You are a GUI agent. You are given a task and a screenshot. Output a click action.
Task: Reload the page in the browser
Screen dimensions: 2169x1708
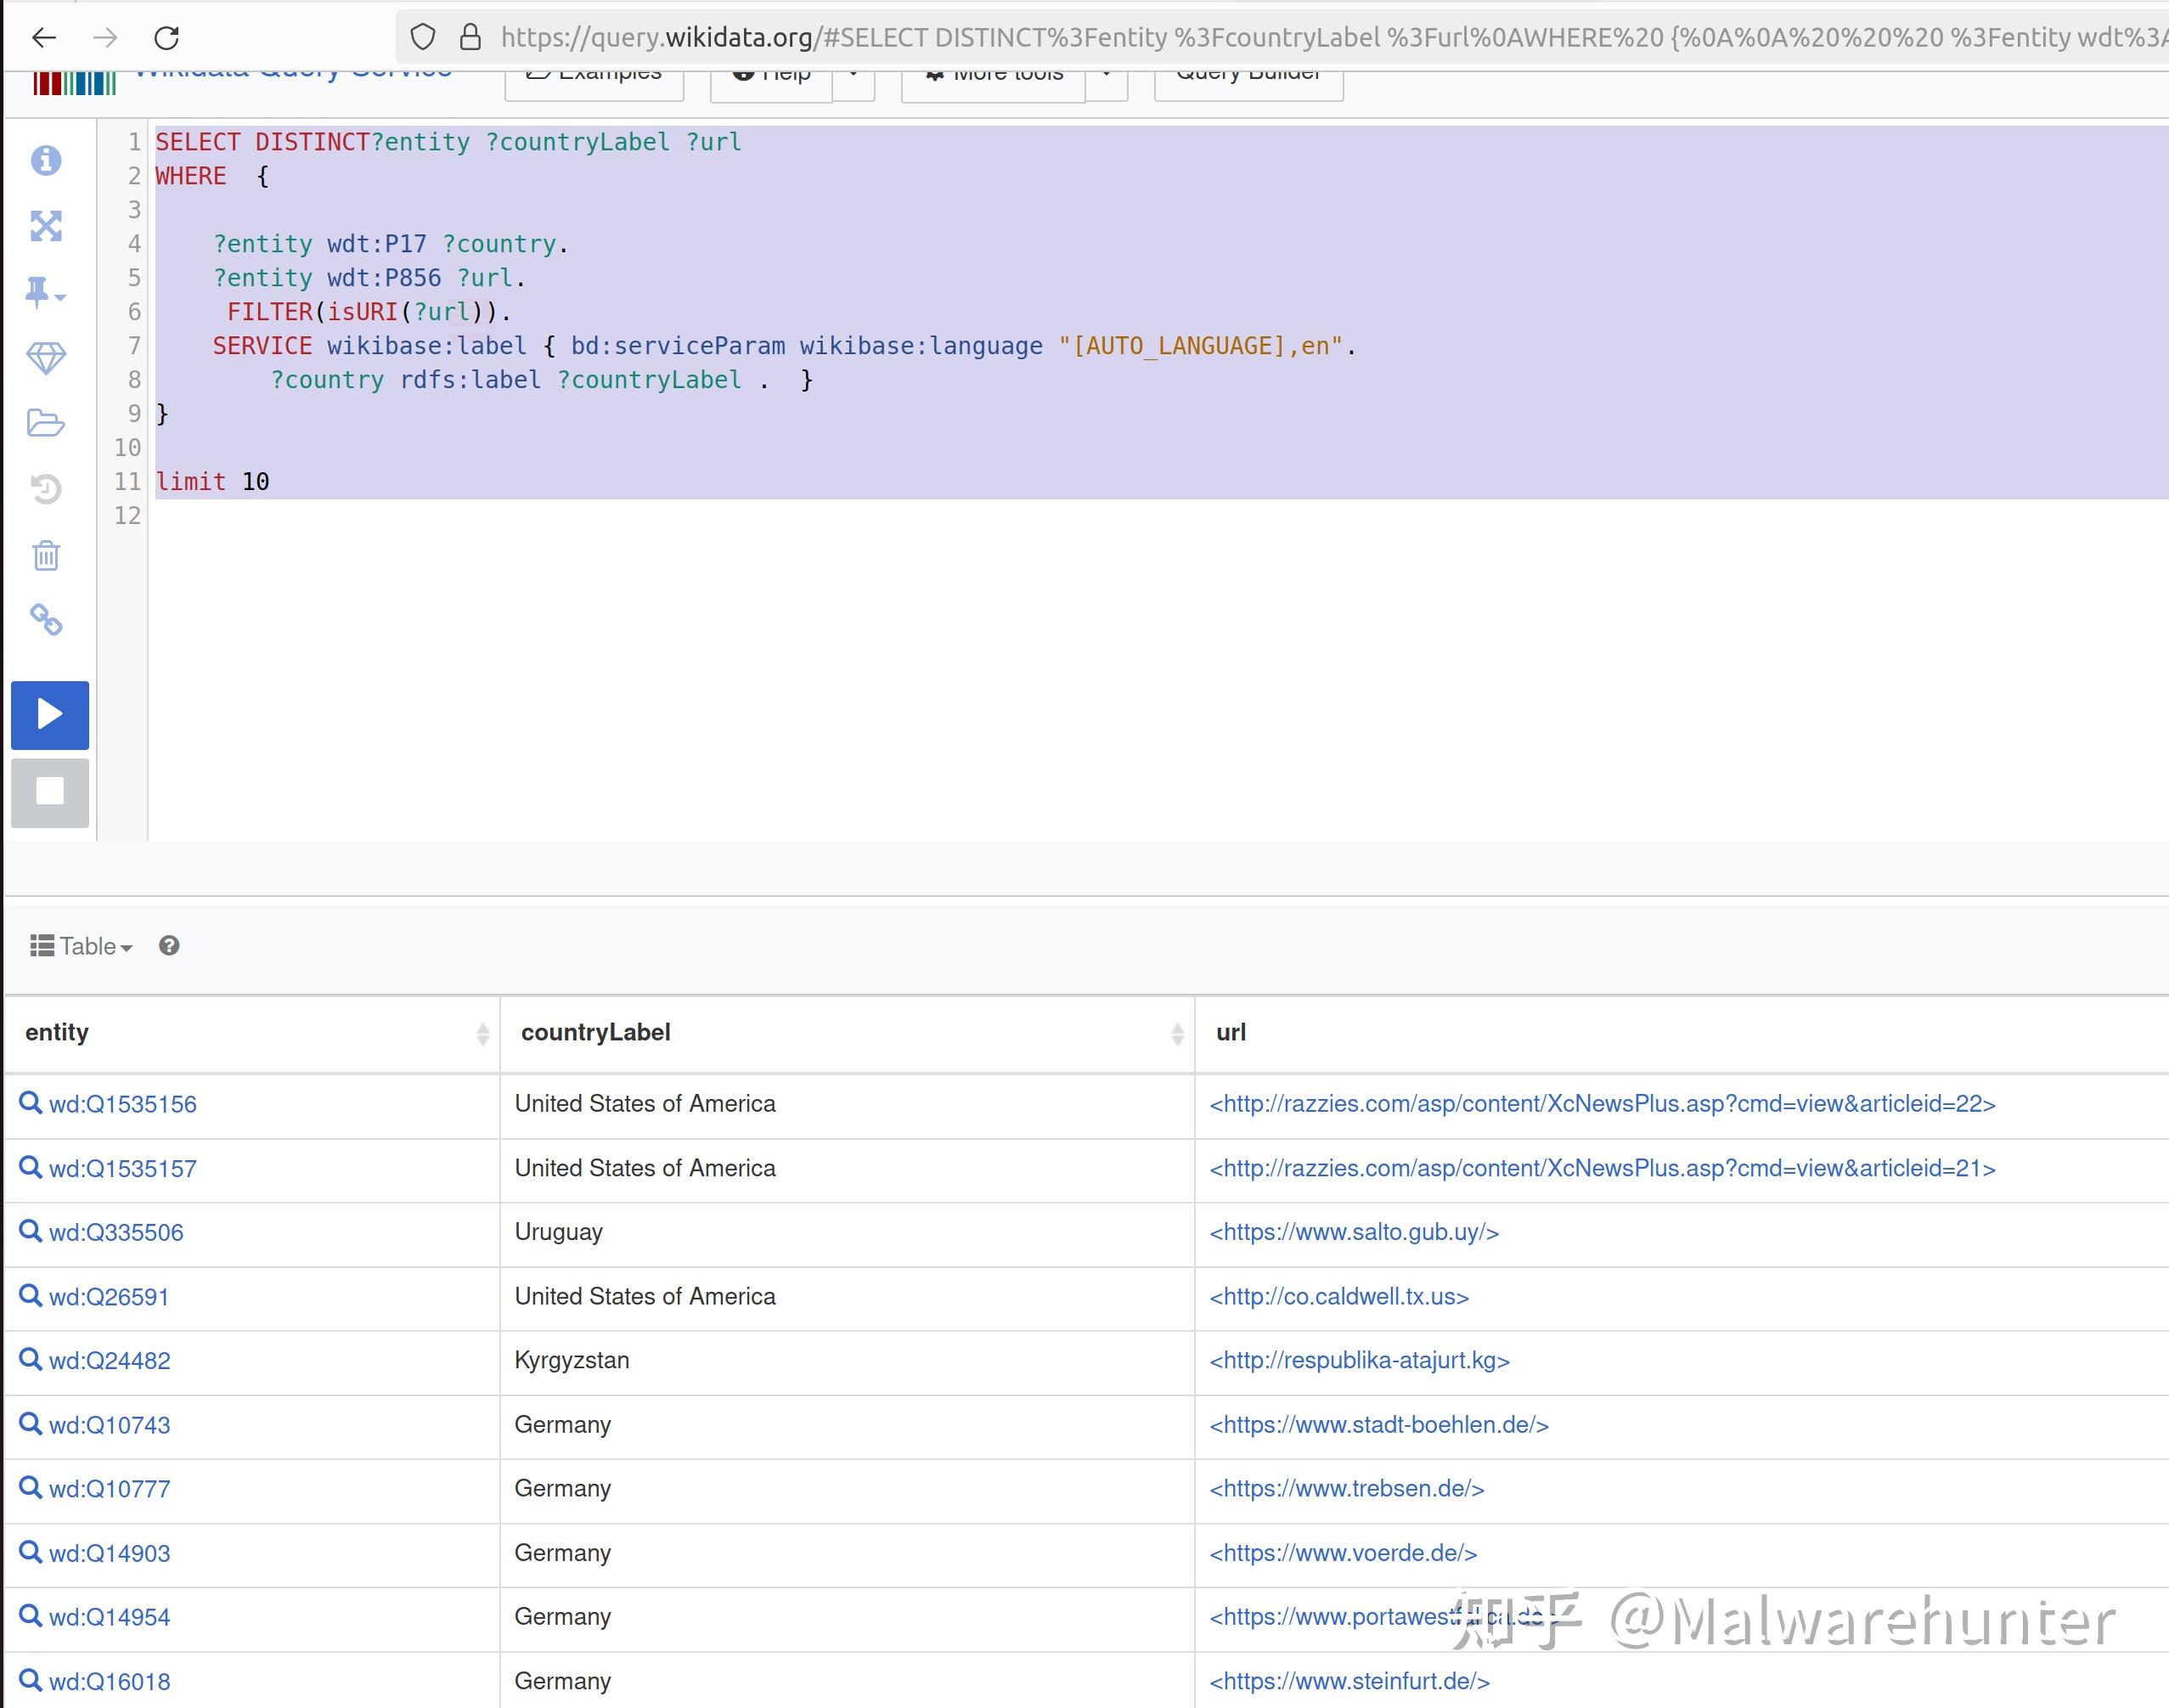click(167, 38)
